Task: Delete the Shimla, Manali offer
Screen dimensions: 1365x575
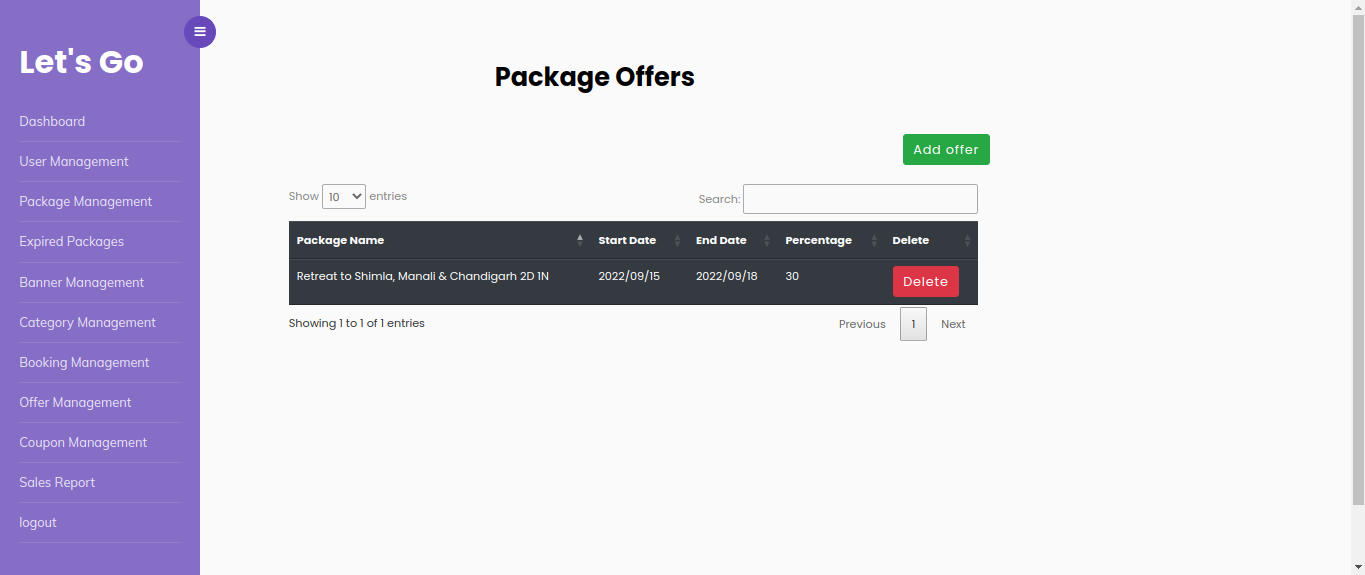Action: [926, 282]
